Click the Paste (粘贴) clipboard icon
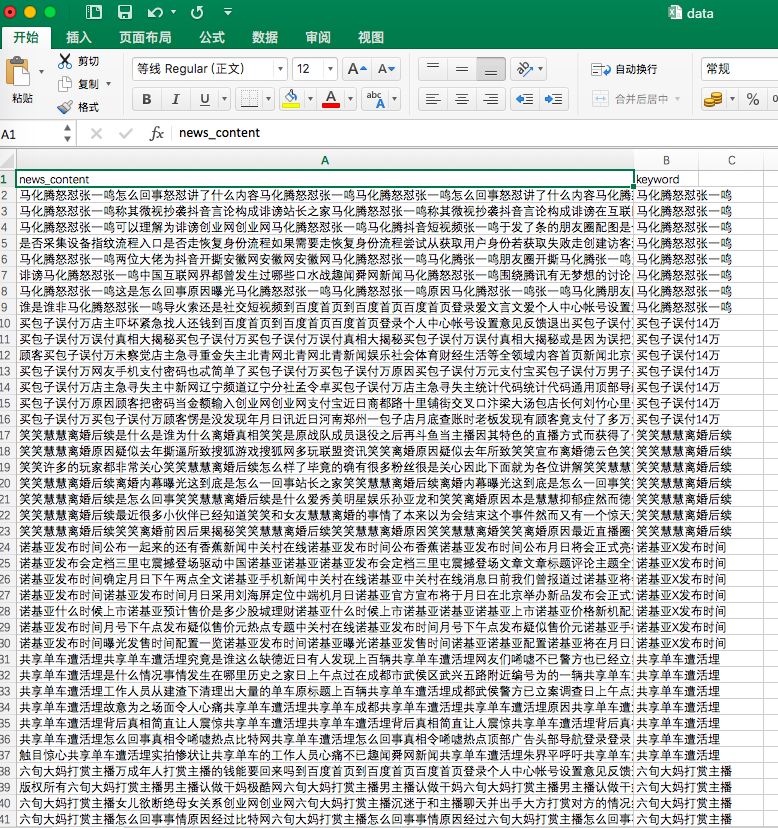 pos(17,71)
